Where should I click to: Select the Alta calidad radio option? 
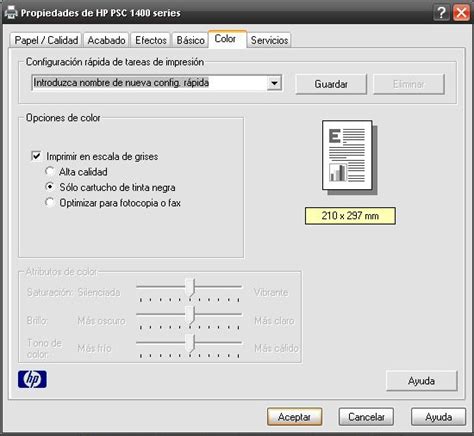click(x=50, y=171)
